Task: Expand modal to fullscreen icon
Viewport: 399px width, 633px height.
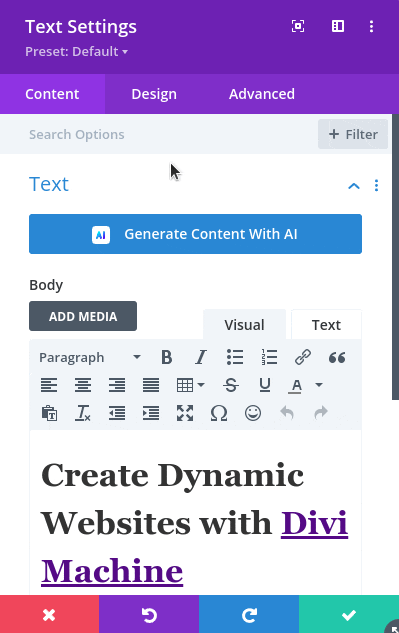Action: (x=298, y=26)
